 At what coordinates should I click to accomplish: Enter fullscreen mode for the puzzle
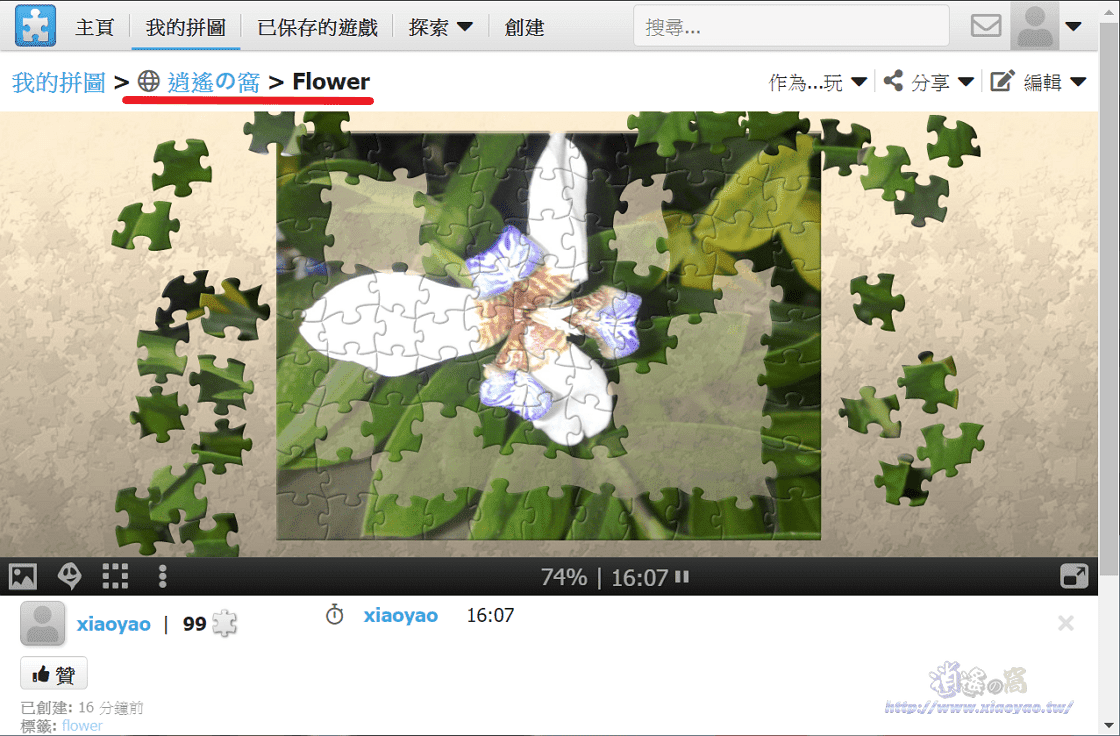click(x=1074, y=576)
